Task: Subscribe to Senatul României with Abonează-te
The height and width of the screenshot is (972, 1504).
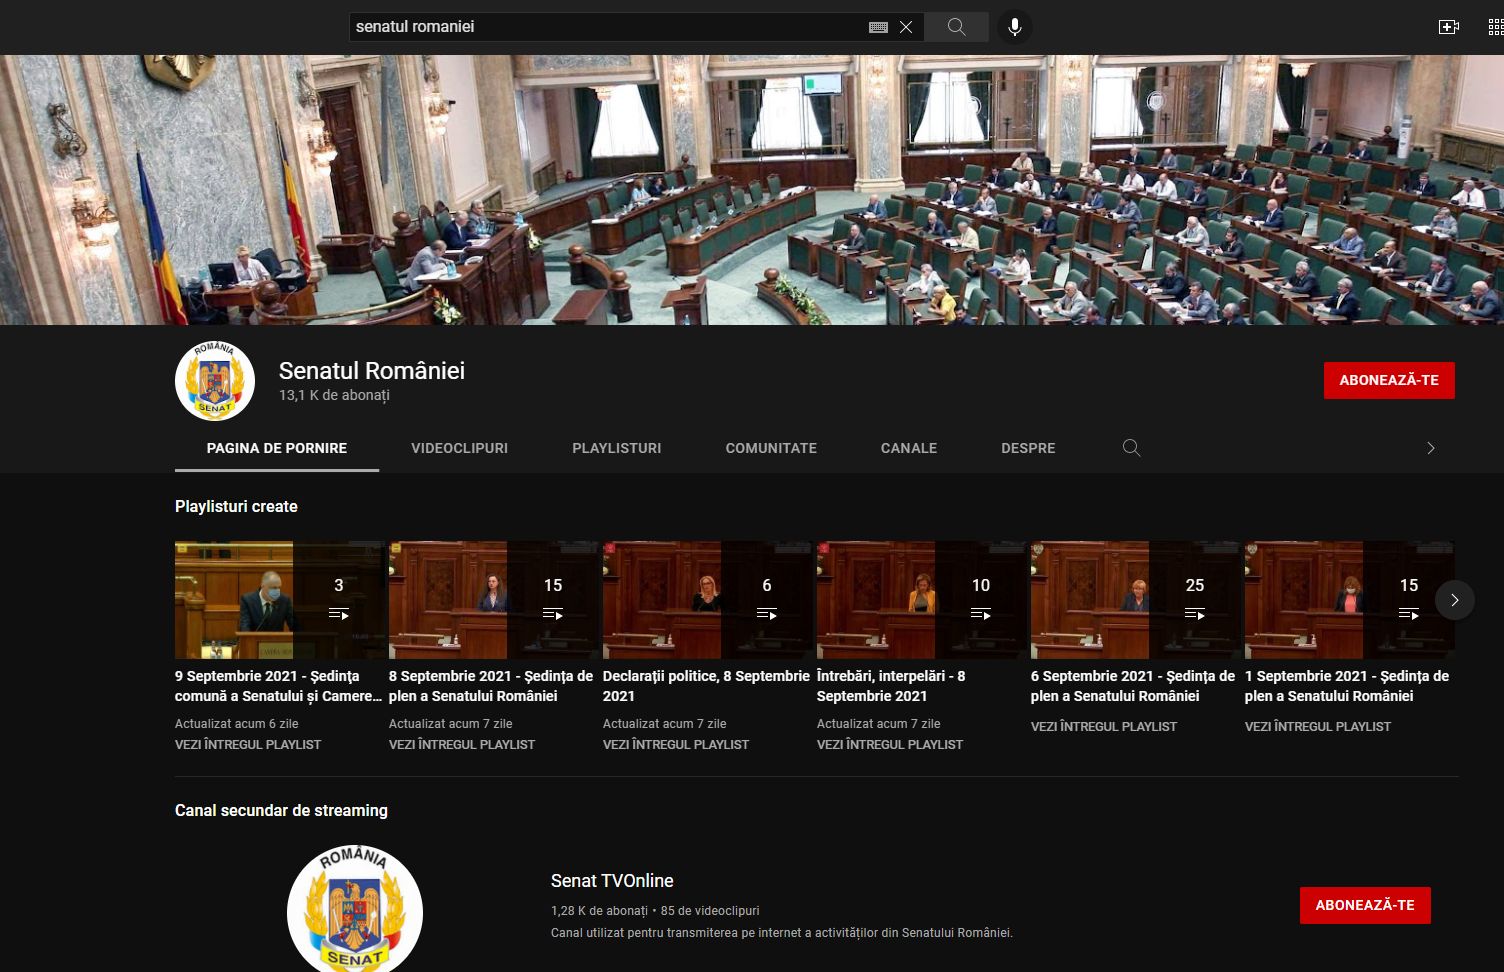Action: coord(1389,380)
